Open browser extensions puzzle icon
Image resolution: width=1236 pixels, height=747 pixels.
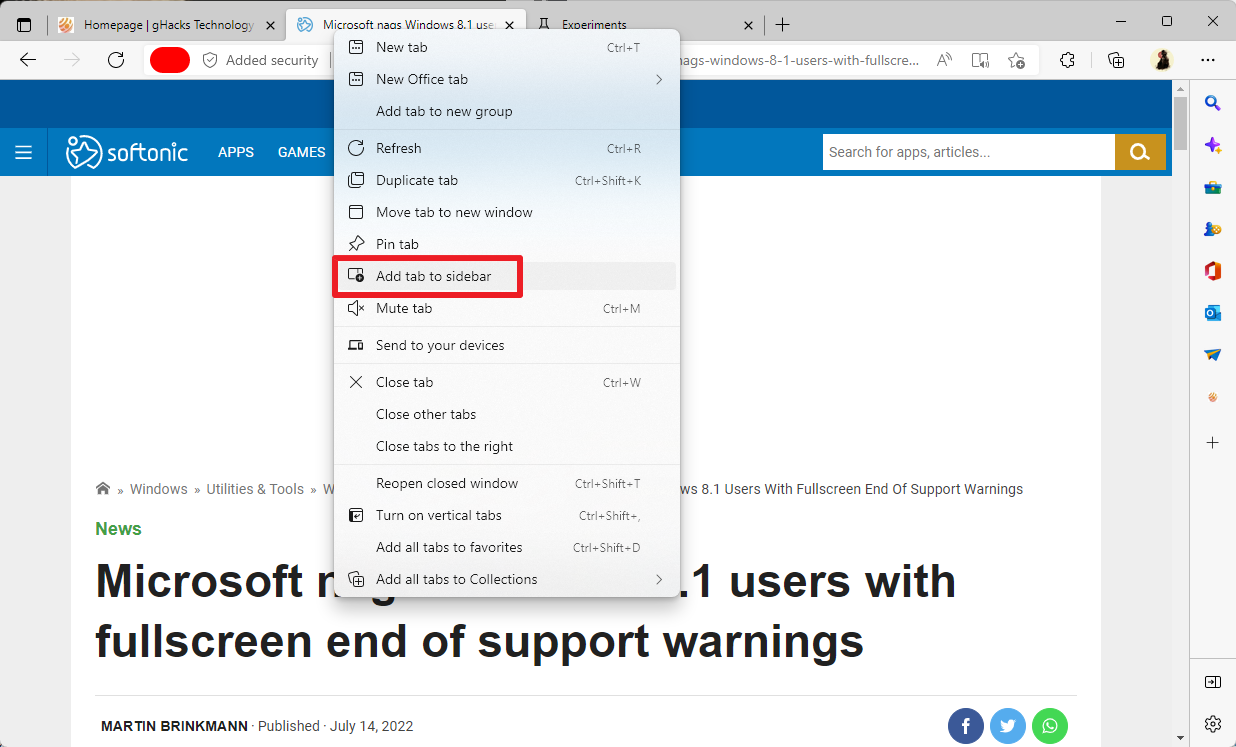(x=1067, y=60)
